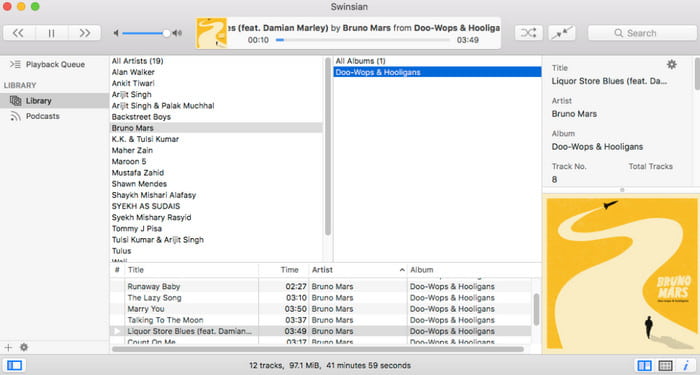The width and height of the screenshot is (700, 375).
Task: Select artist Maher Zain
Action: point(216,150)
